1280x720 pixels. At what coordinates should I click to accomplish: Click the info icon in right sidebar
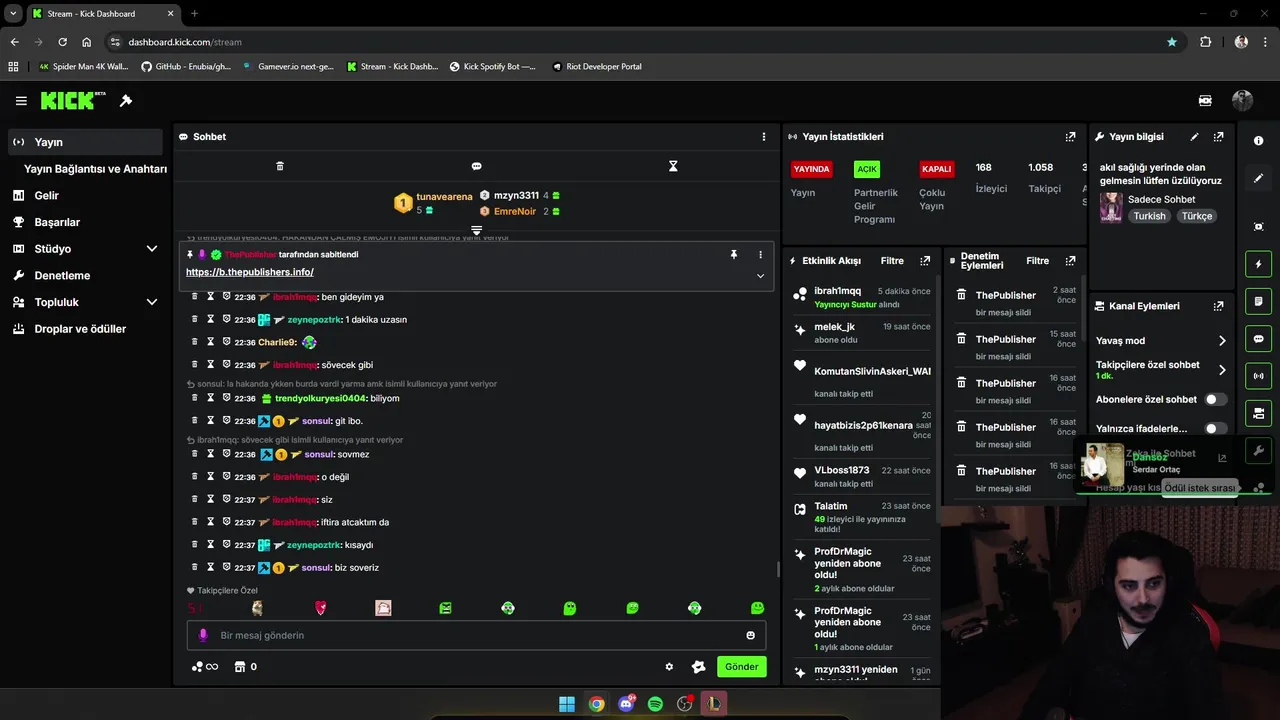pos(1258,141)
